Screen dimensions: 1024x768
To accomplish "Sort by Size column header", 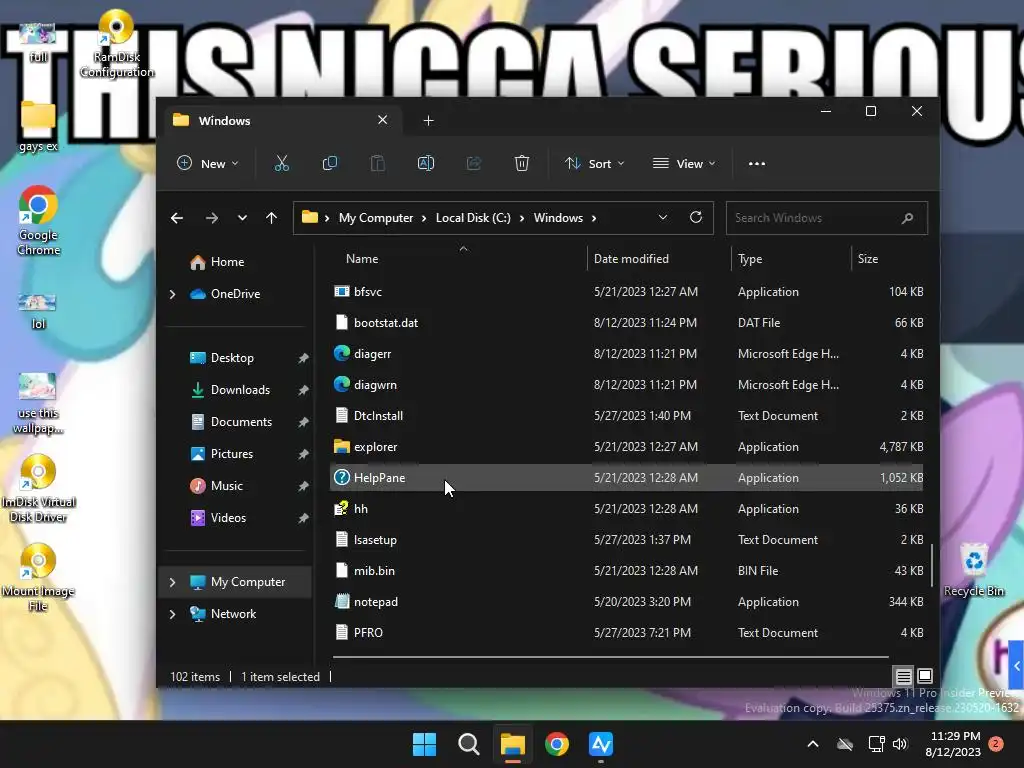I will [x=867, y=259].
